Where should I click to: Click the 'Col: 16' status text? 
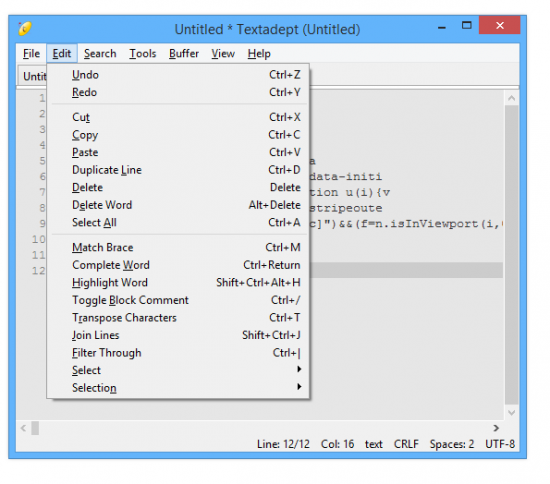click(x=337, y=444)
